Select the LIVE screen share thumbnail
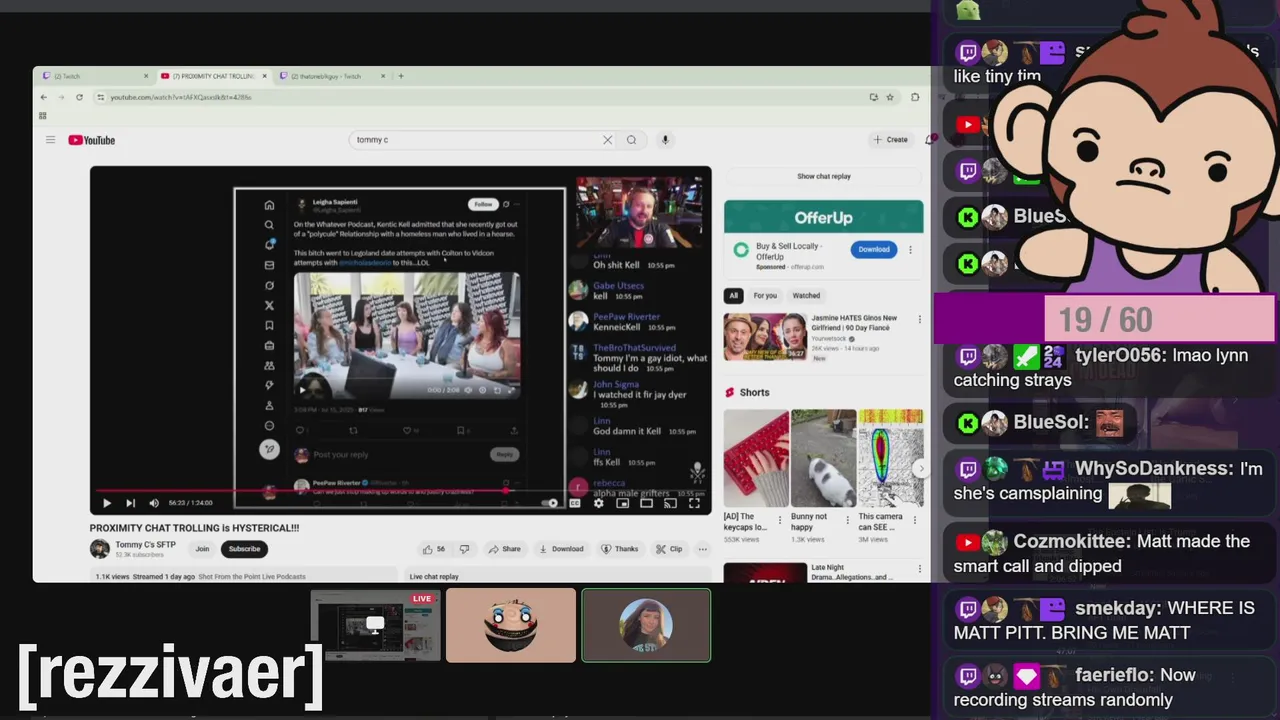 pos(375,626)
